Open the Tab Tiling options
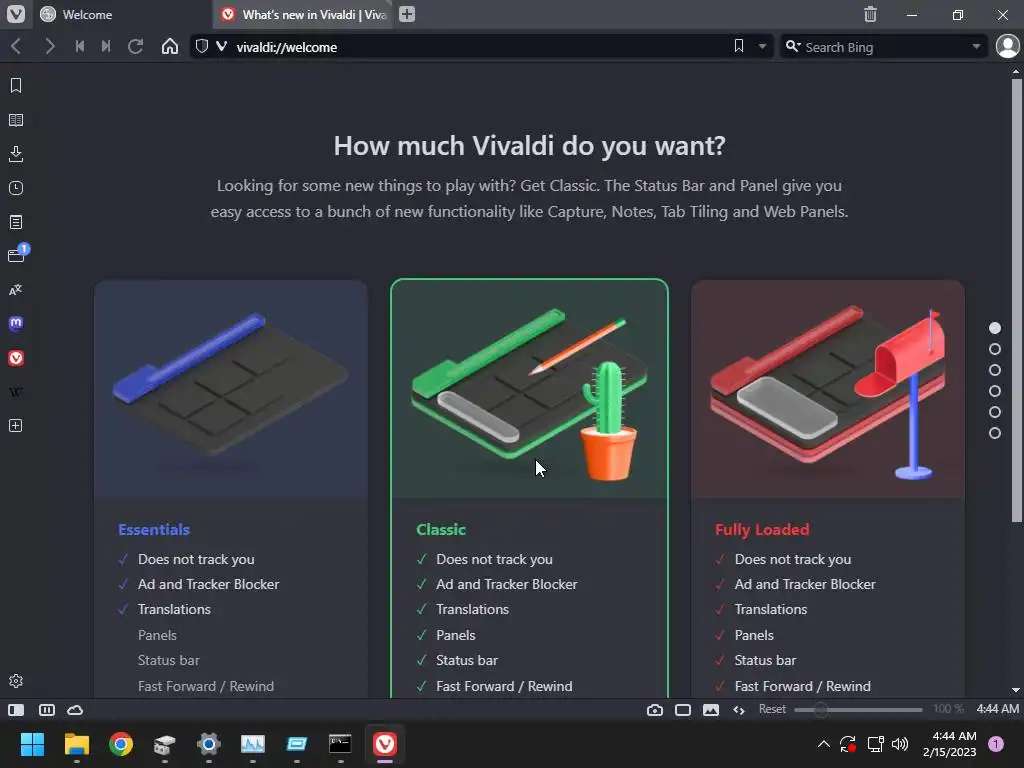 [x=682, y=710]
